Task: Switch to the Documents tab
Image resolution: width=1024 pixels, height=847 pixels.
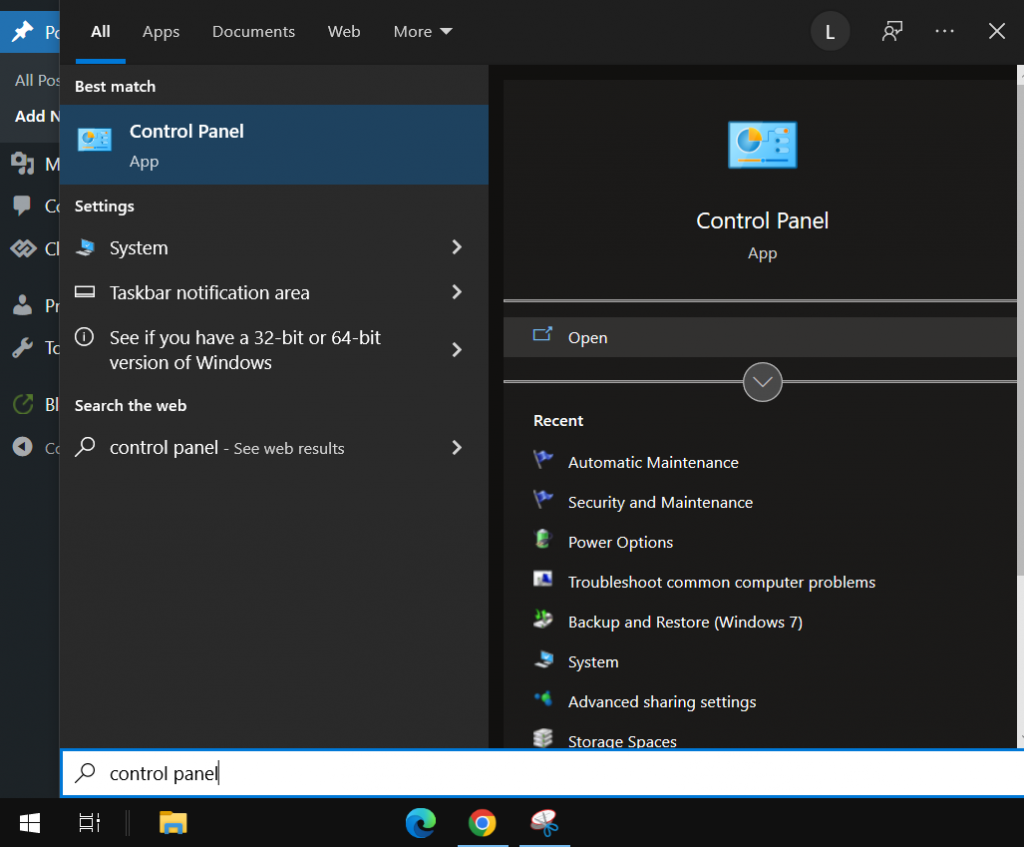Action: (253, 31)
